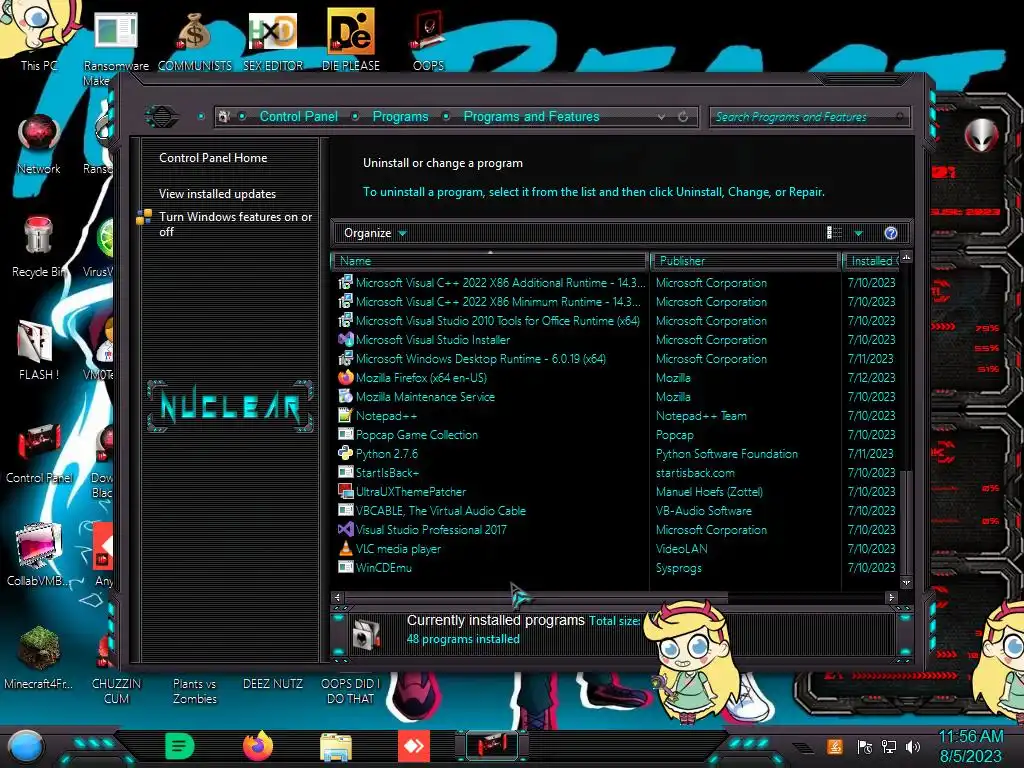The width and height of the screenshot is (1024, 768).
Task: Select Notepad++ in the program list
Action: tap(617, 415)
